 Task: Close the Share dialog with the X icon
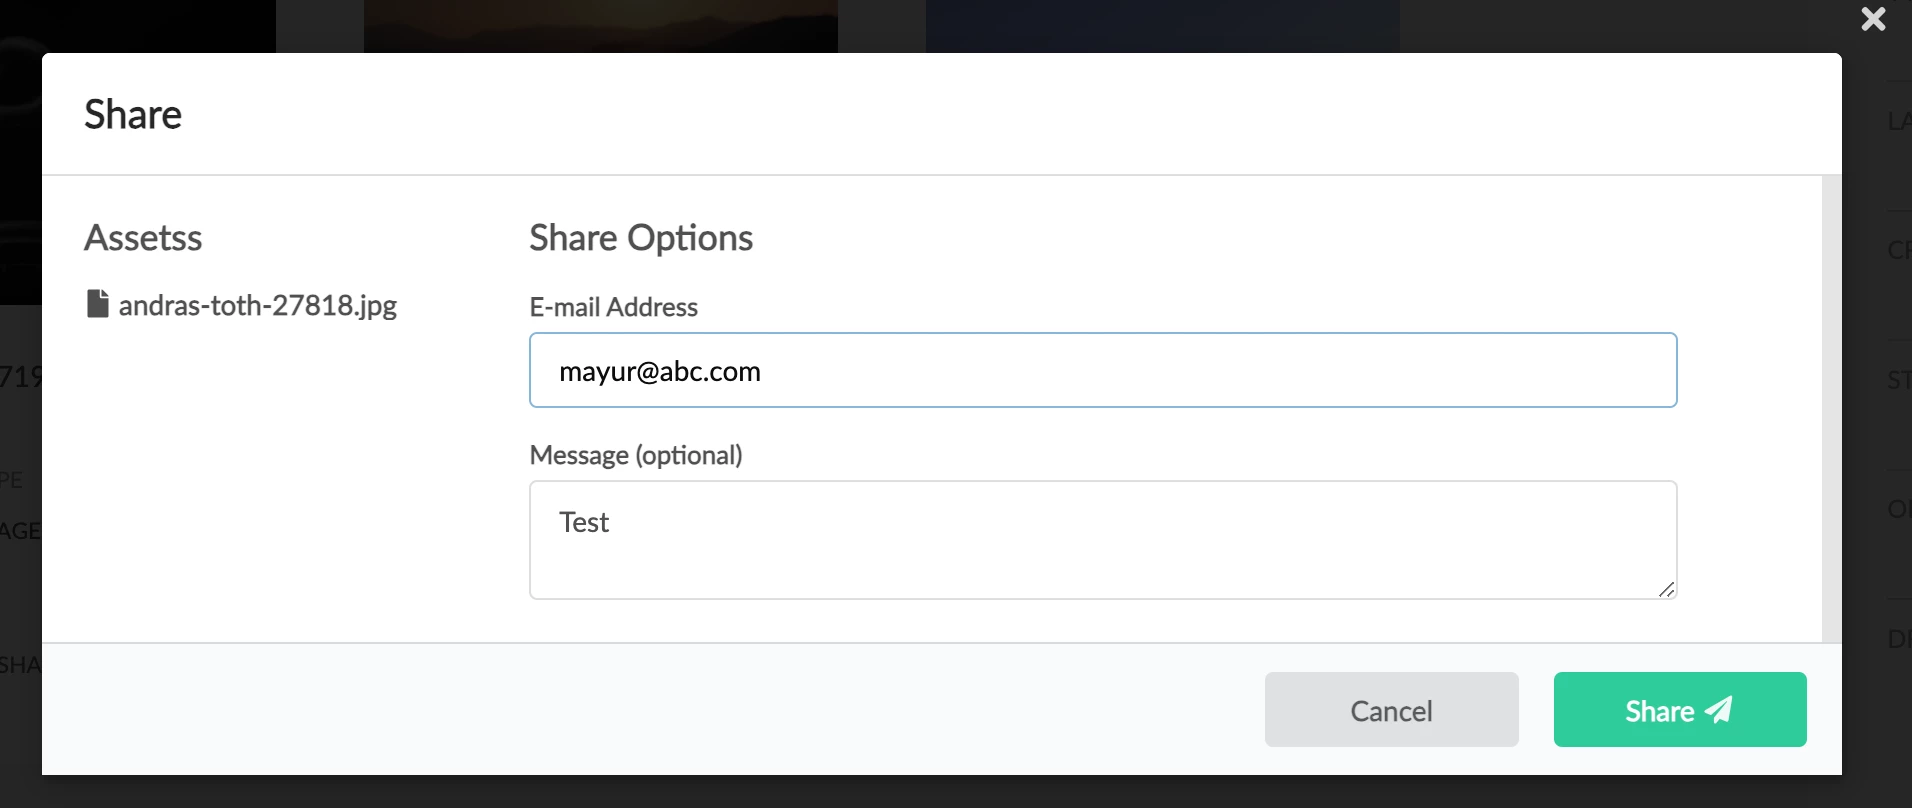click(x=1873, y=19)
